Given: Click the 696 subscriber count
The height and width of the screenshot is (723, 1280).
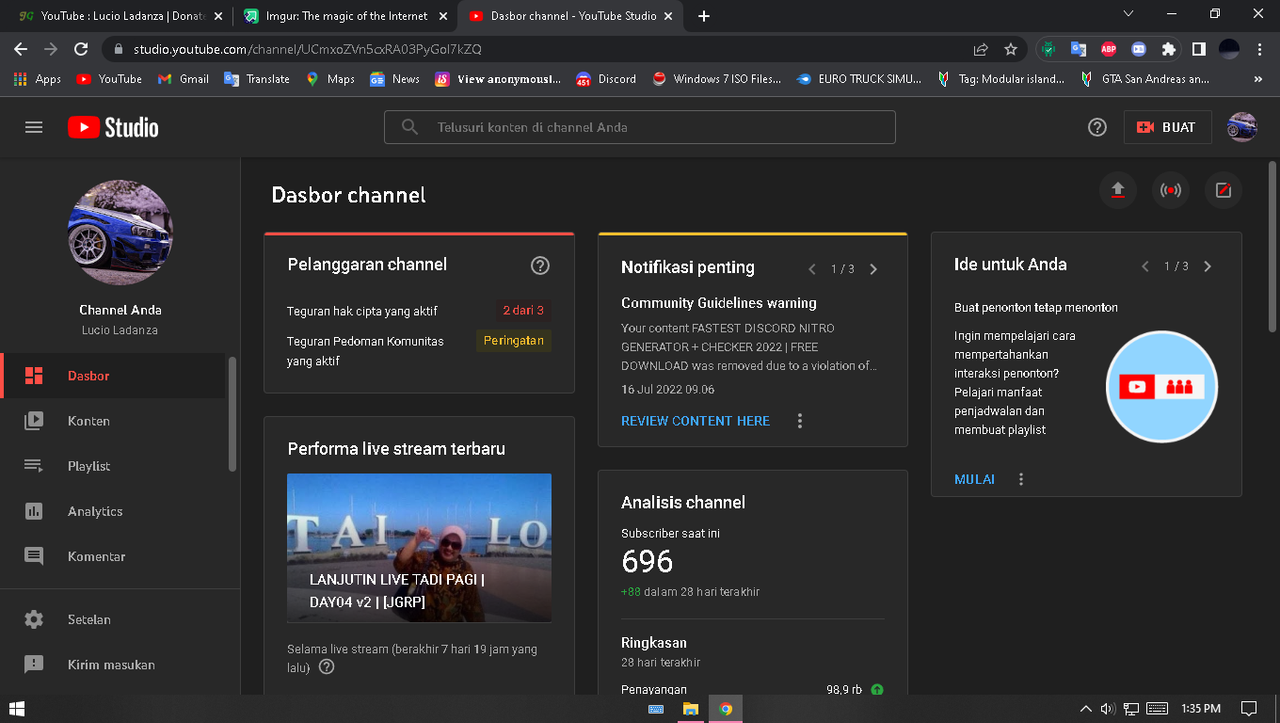Looking at the screenshot, I should (647, 562).
